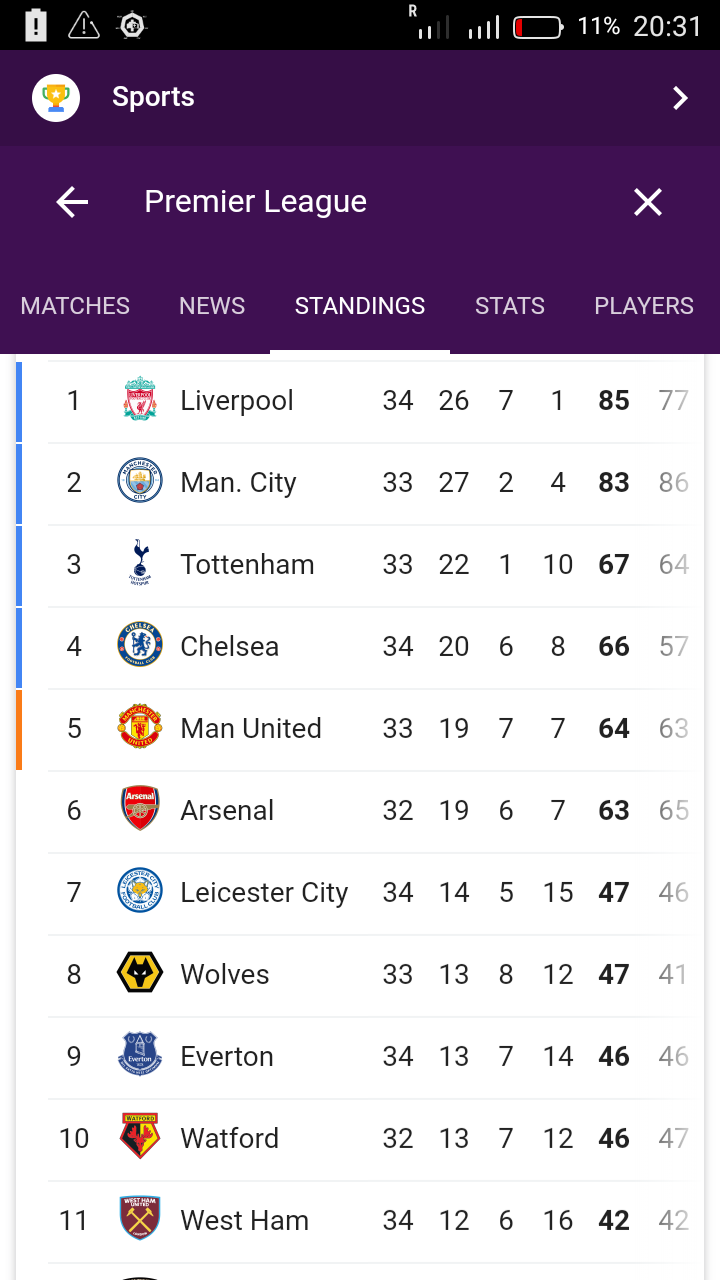Select the Standings tab

[360, 306]
